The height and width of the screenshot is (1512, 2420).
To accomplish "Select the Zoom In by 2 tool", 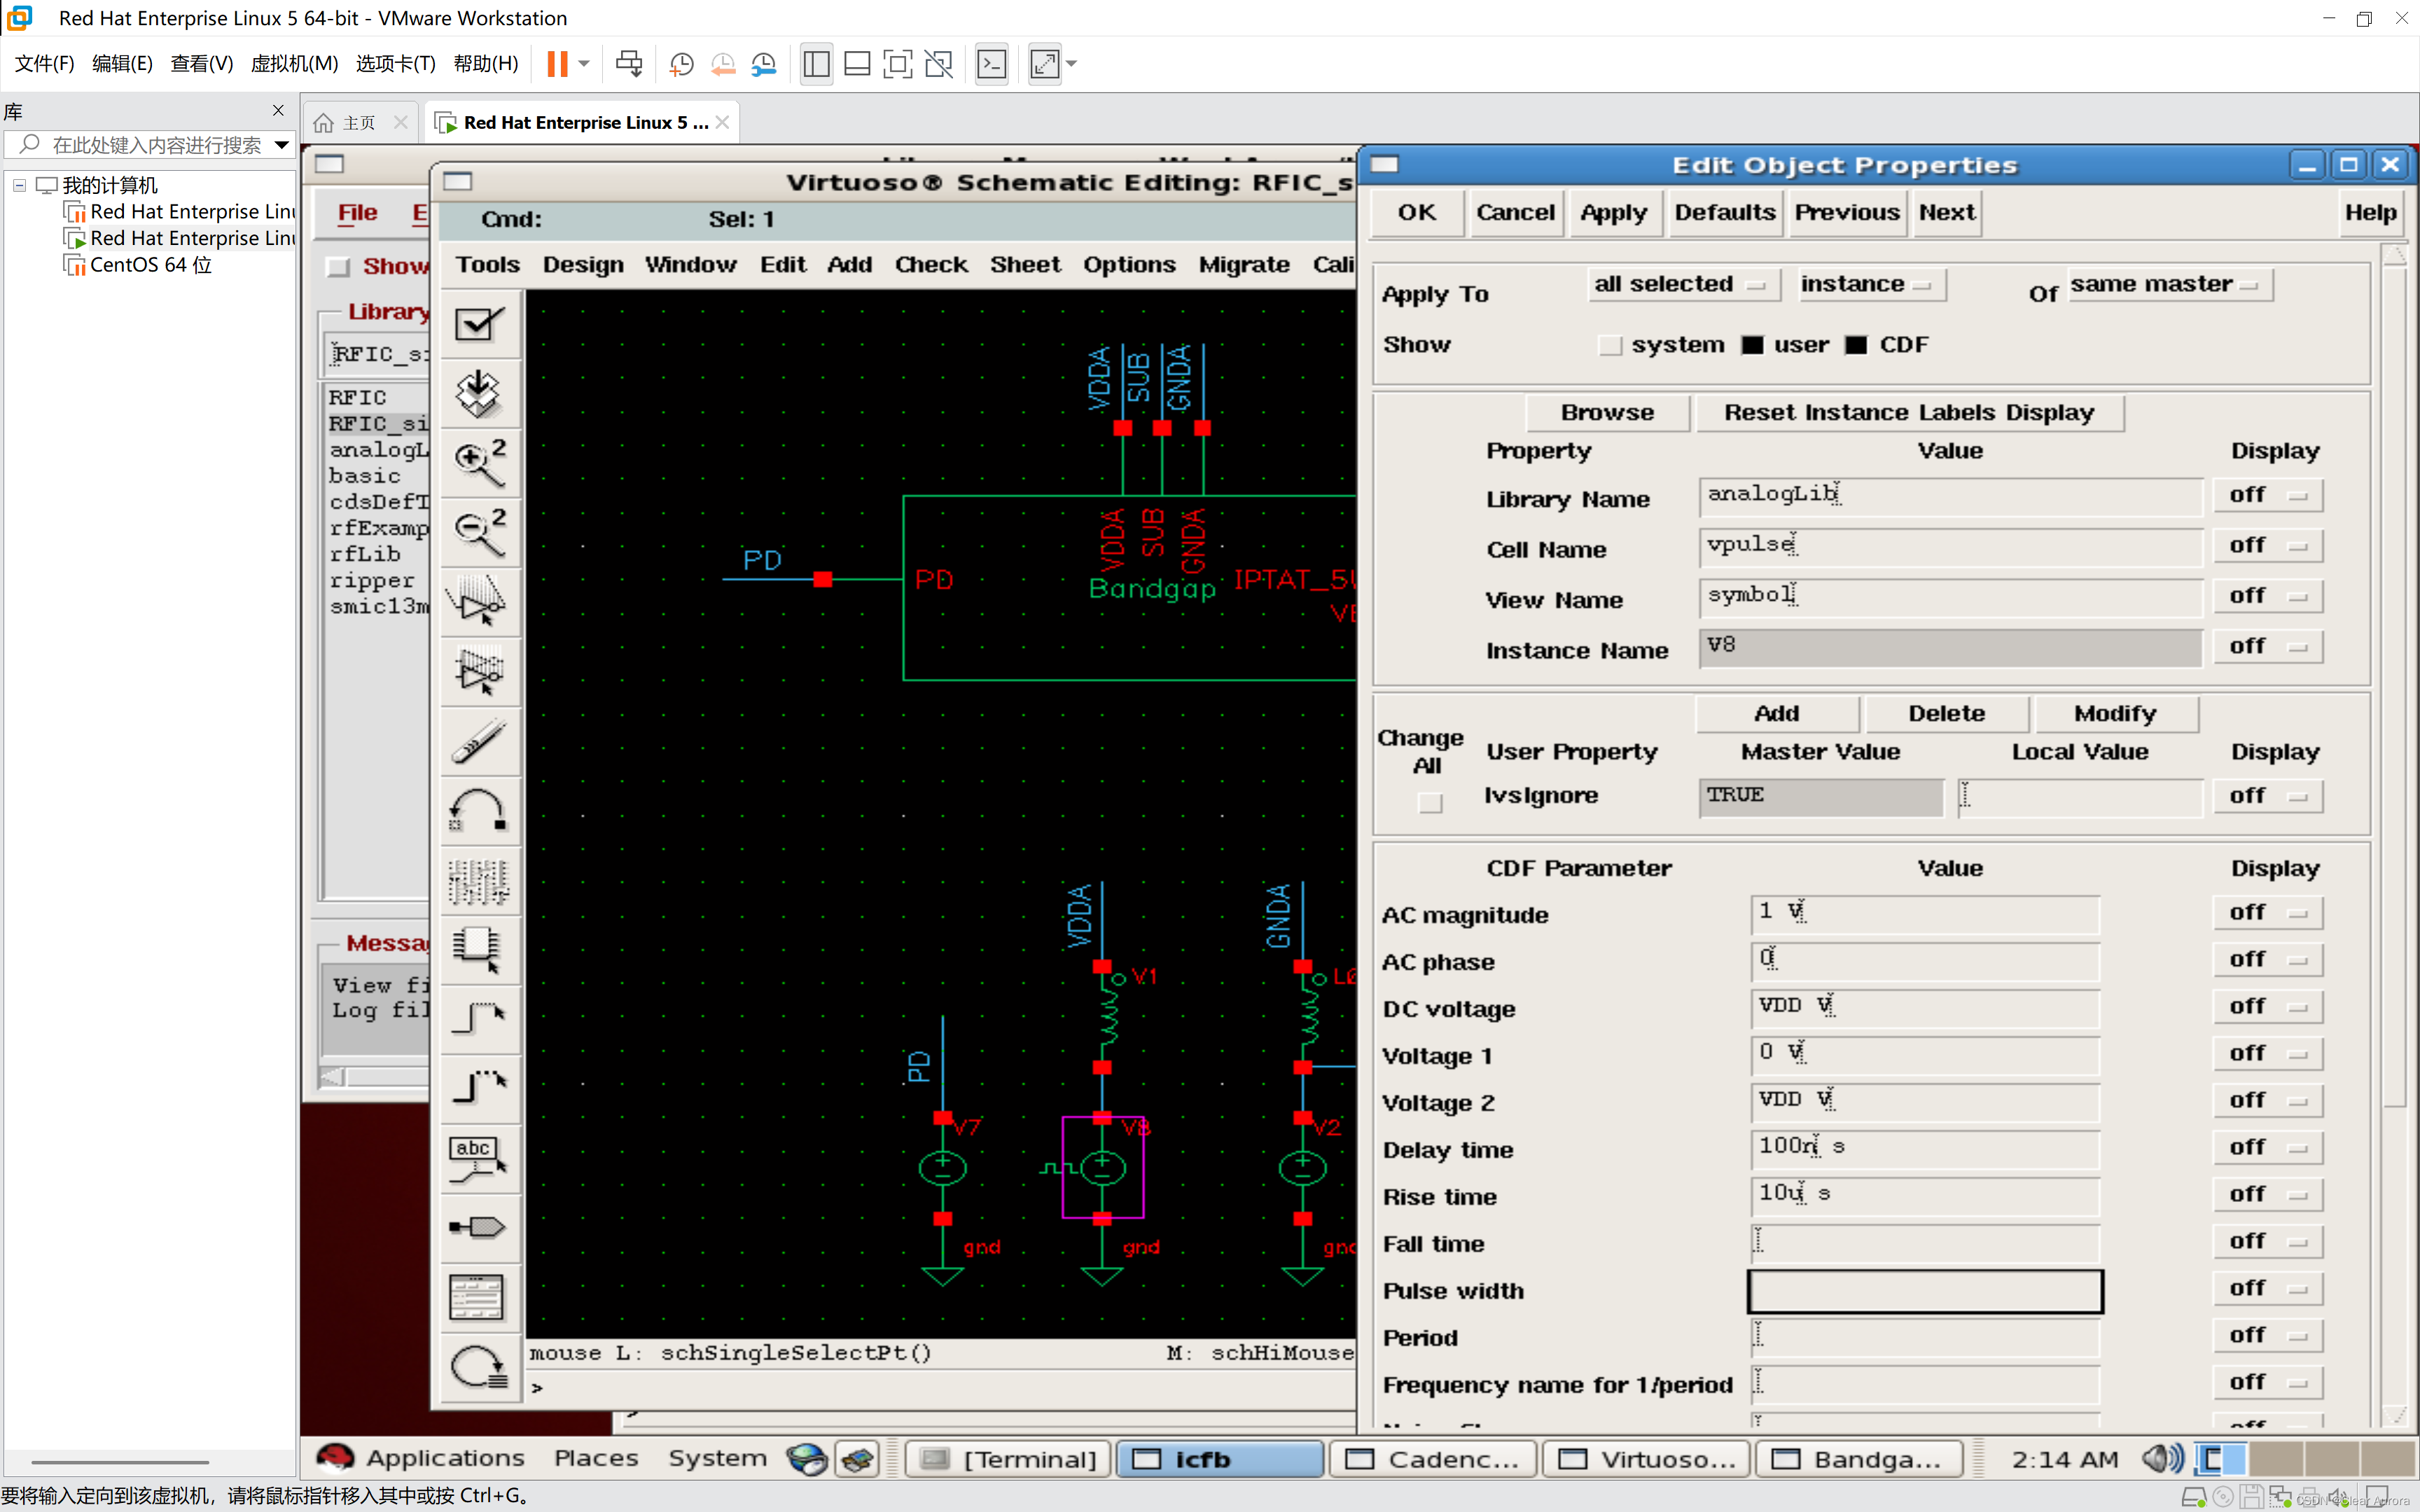I will pyautogui.click(x=479, y=462).
